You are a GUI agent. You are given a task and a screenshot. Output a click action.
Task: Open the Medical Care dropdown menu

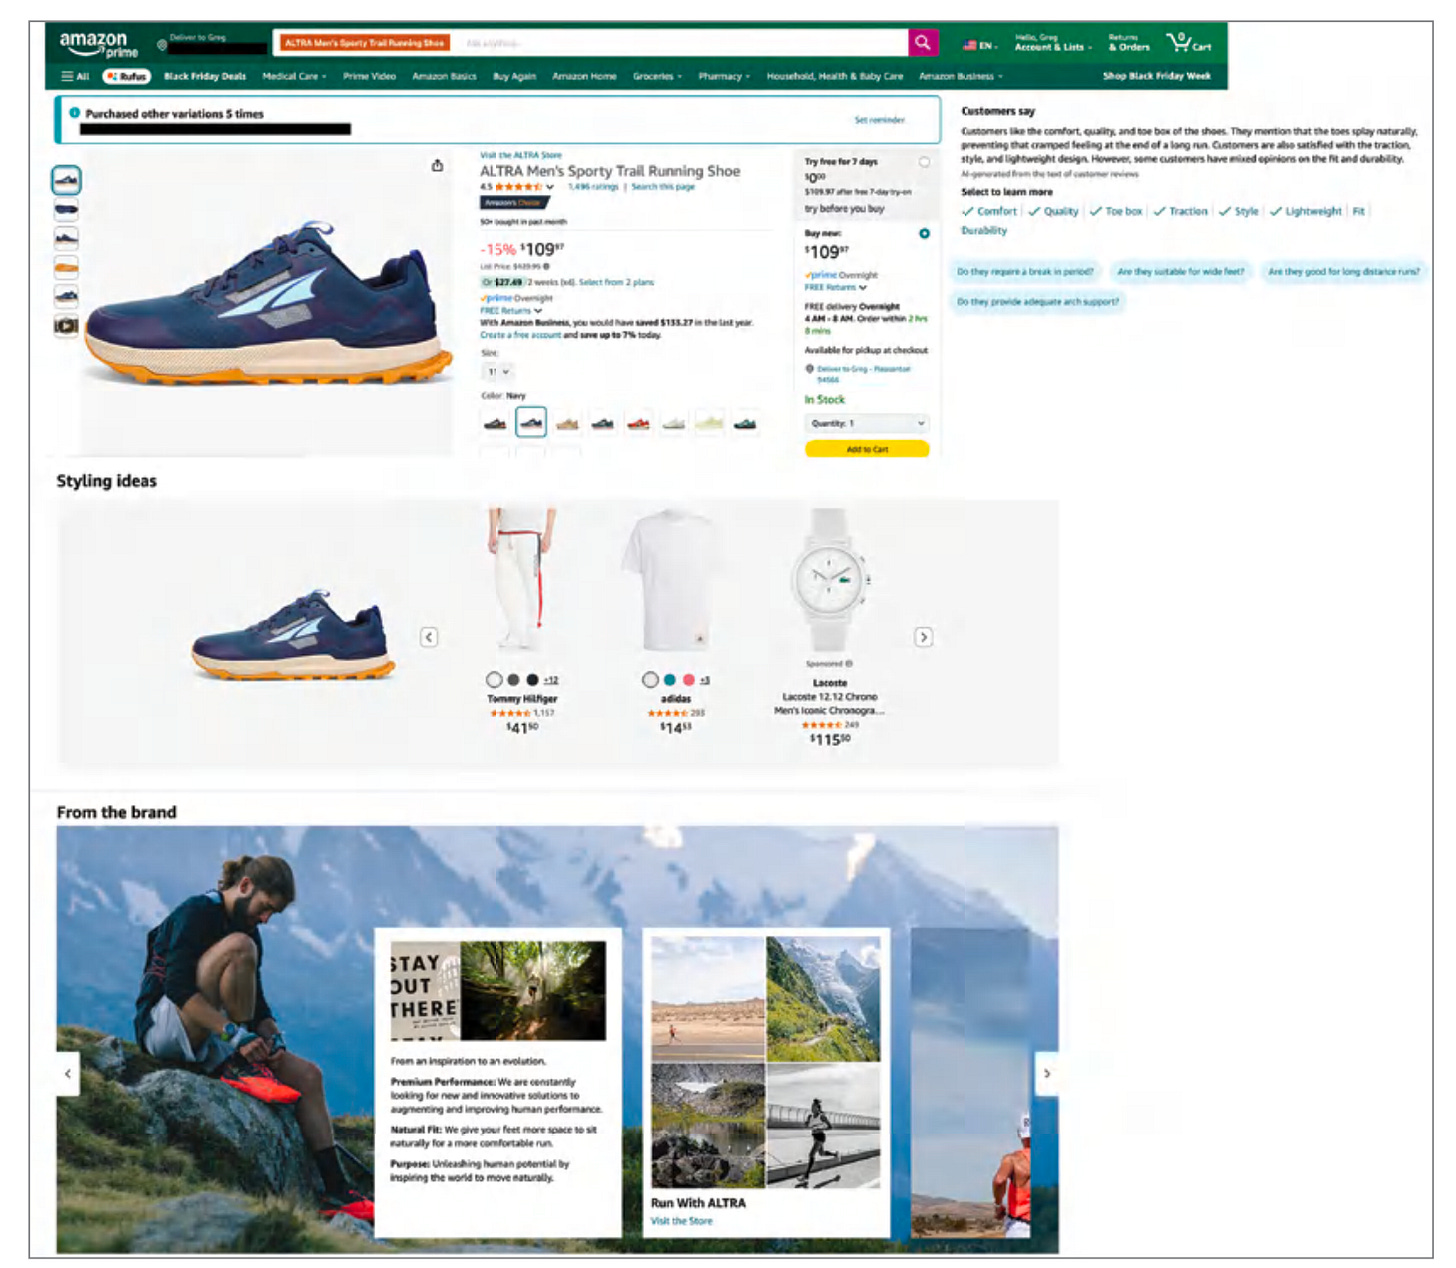pos(294,76)
